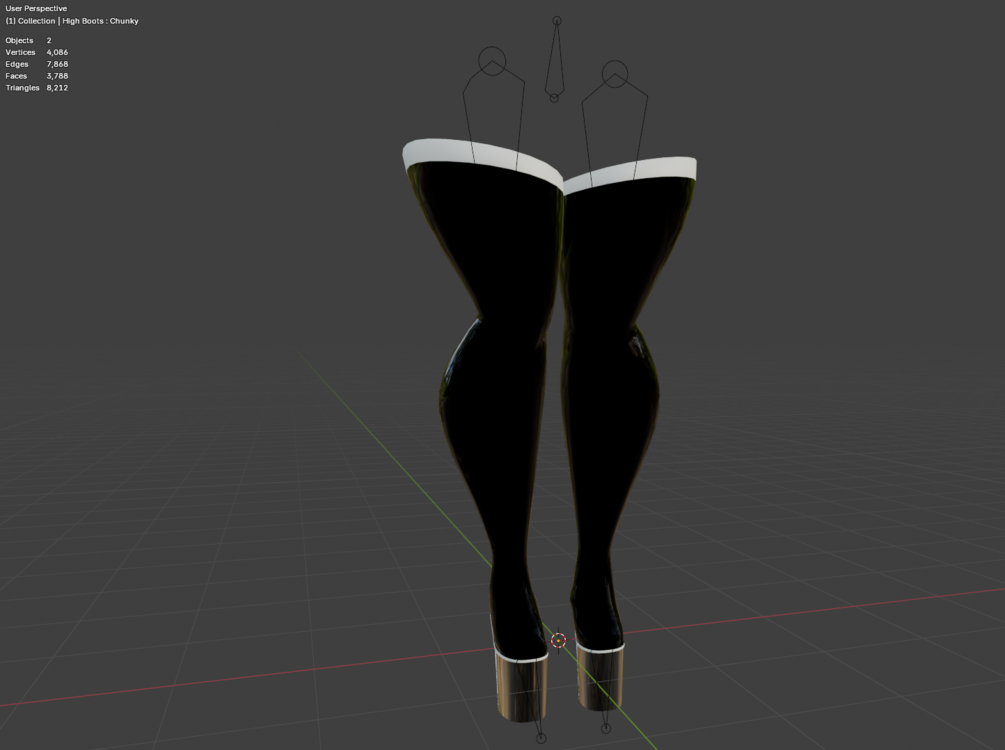The height and width of the screenshot is (750, 1005).
Task: Click the 'Vertices 4,086' statistic
Action: [37, 52]
